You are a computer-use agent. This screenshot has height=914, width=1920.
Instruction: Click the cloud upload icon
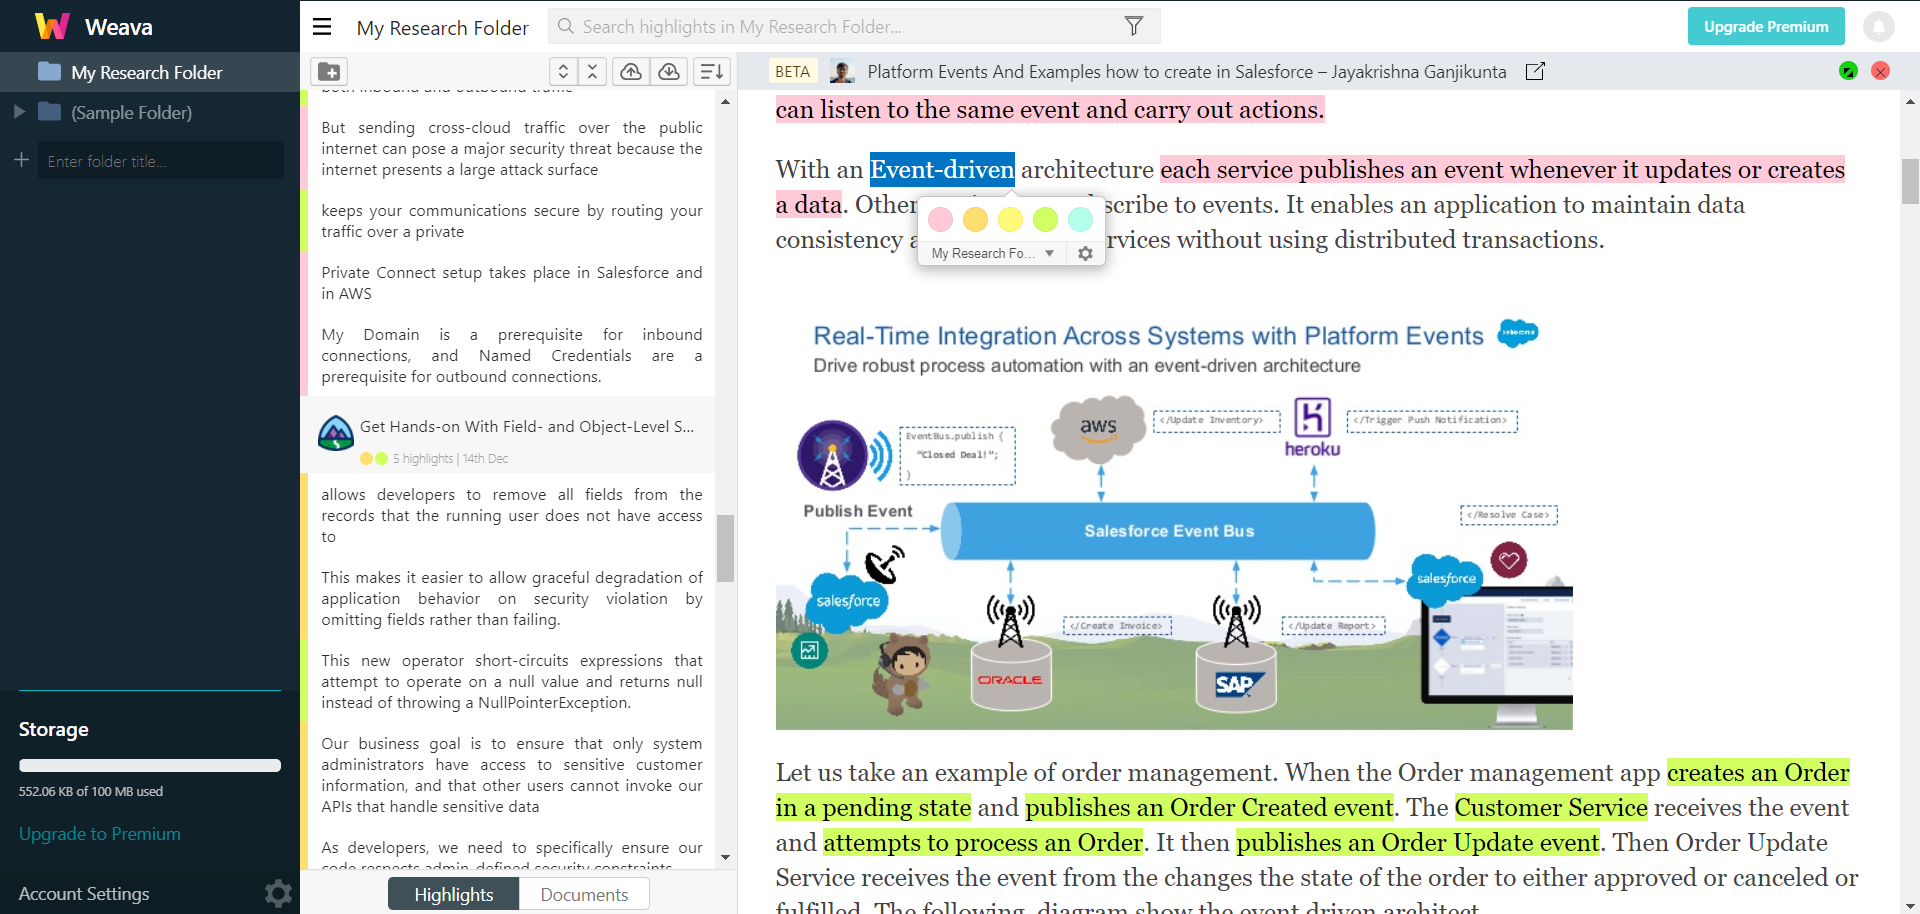[631, 72]
